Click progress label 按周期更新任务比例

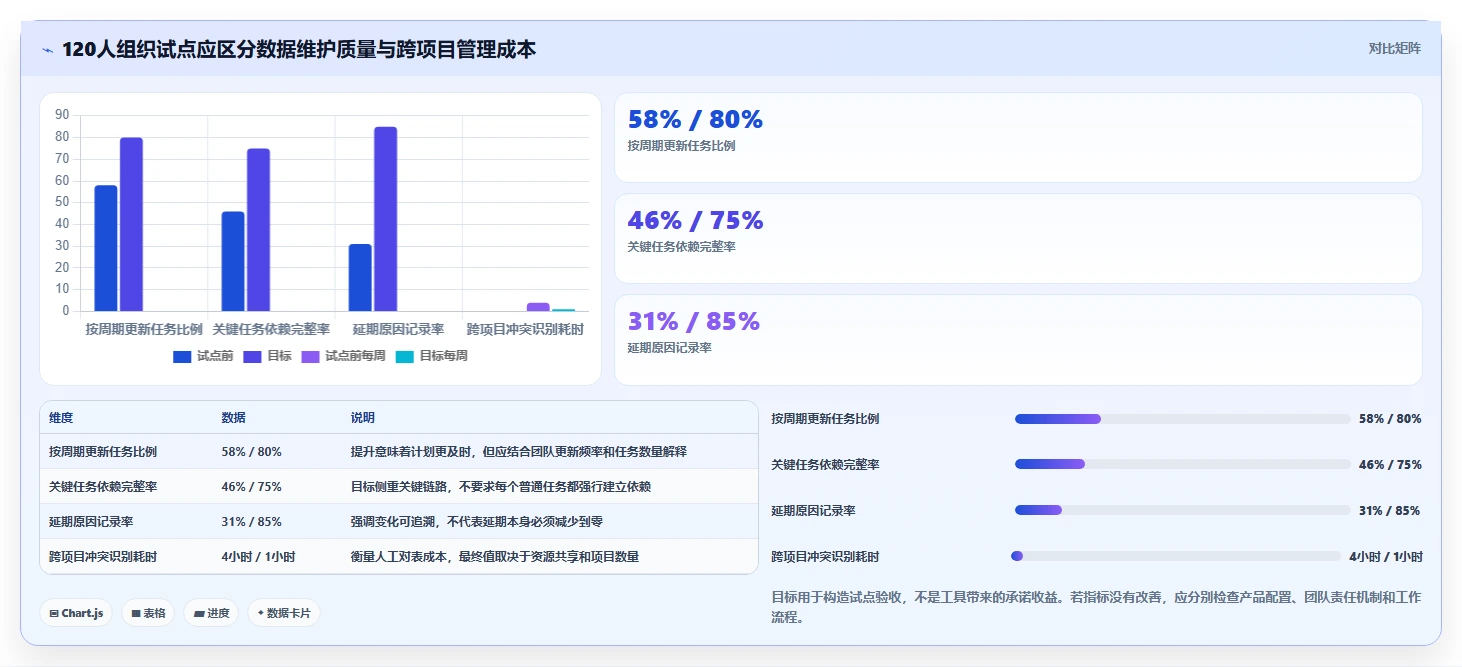[825, 419]
